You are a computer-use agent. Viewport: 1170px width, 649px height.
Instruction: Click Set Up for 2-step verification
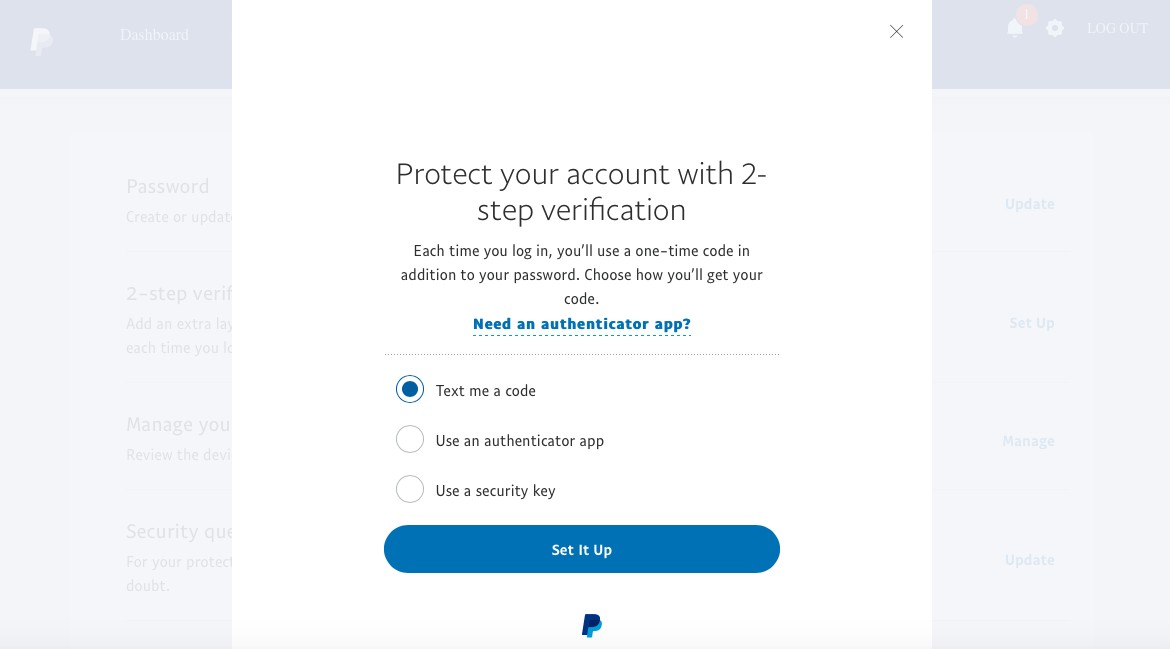click(x=1031, y=323)
